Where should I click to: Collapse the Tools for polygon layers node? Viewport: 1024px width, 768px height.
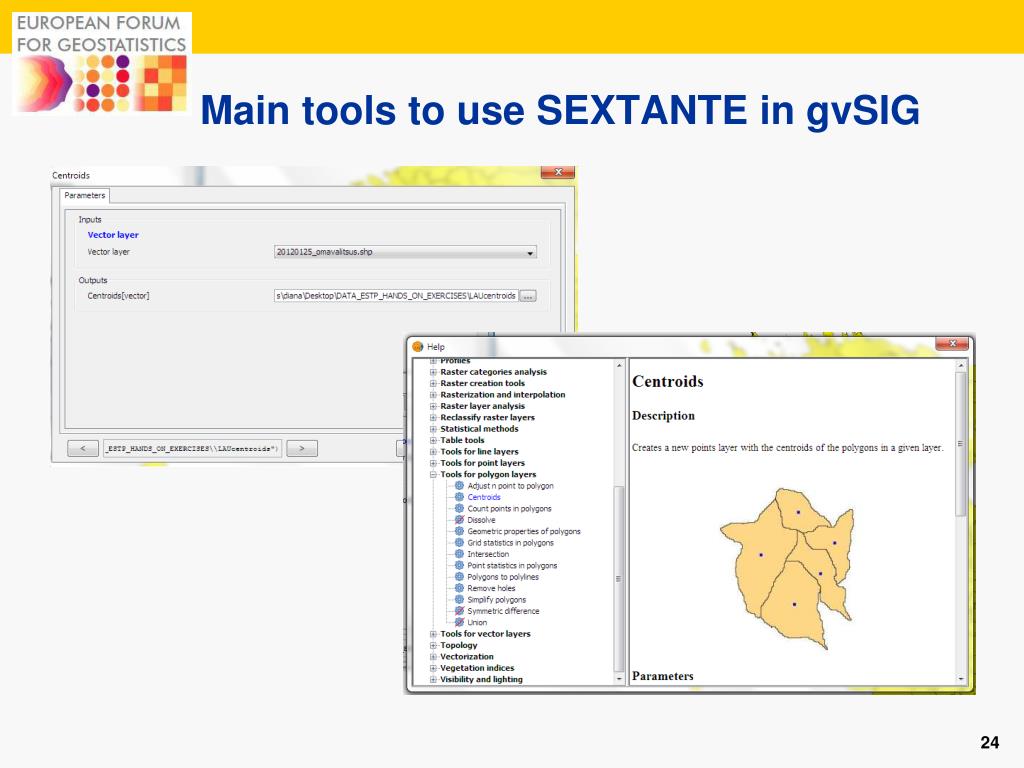pyautogui.click(x=433, y=475)
